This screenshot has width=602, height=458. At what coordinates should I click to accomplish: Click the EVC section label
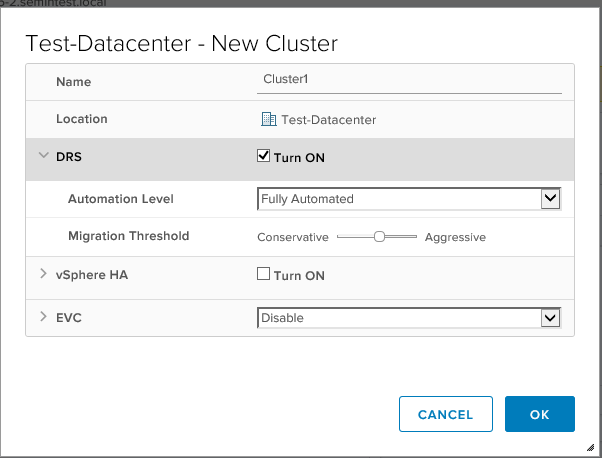(68, 317)
